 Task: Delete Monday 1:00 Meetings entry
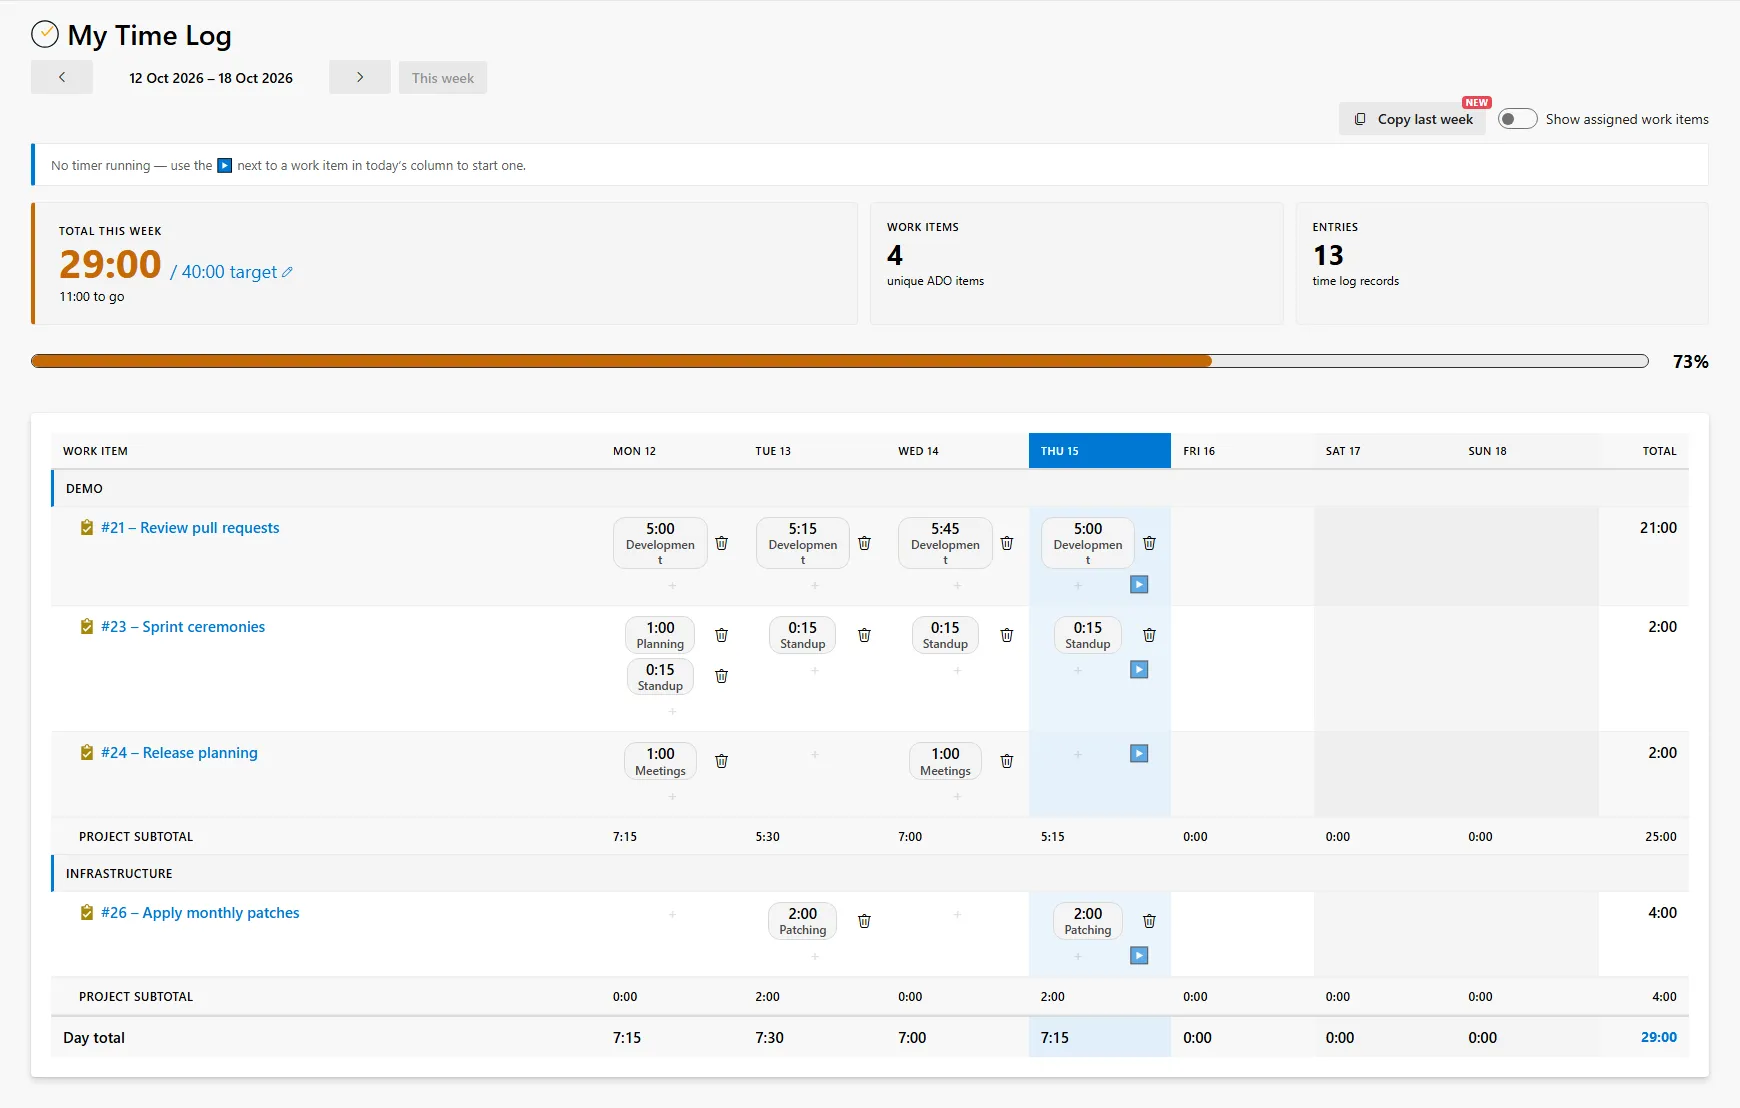721,761
